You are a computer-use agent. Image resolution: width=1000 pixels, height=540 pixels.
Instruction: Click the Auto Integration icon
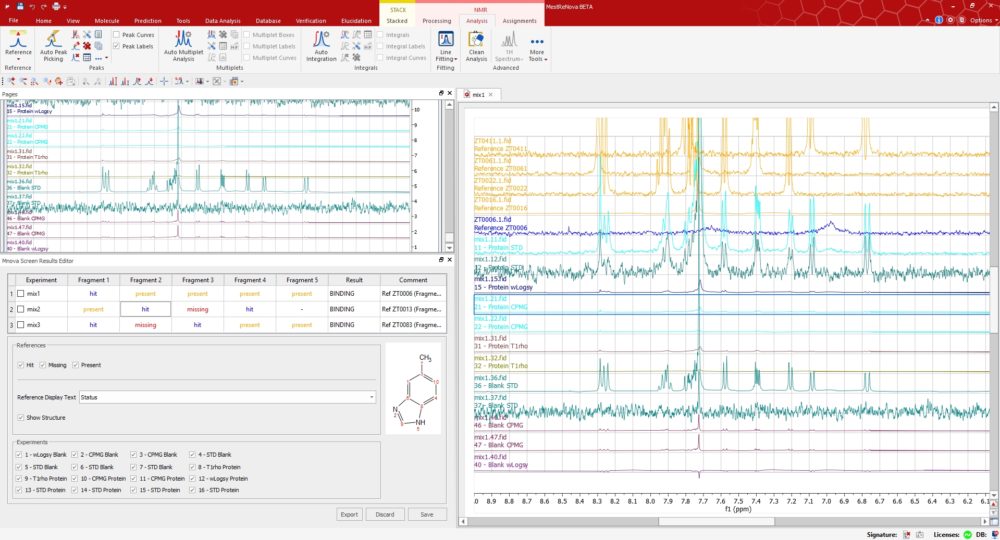coord(320,40)
